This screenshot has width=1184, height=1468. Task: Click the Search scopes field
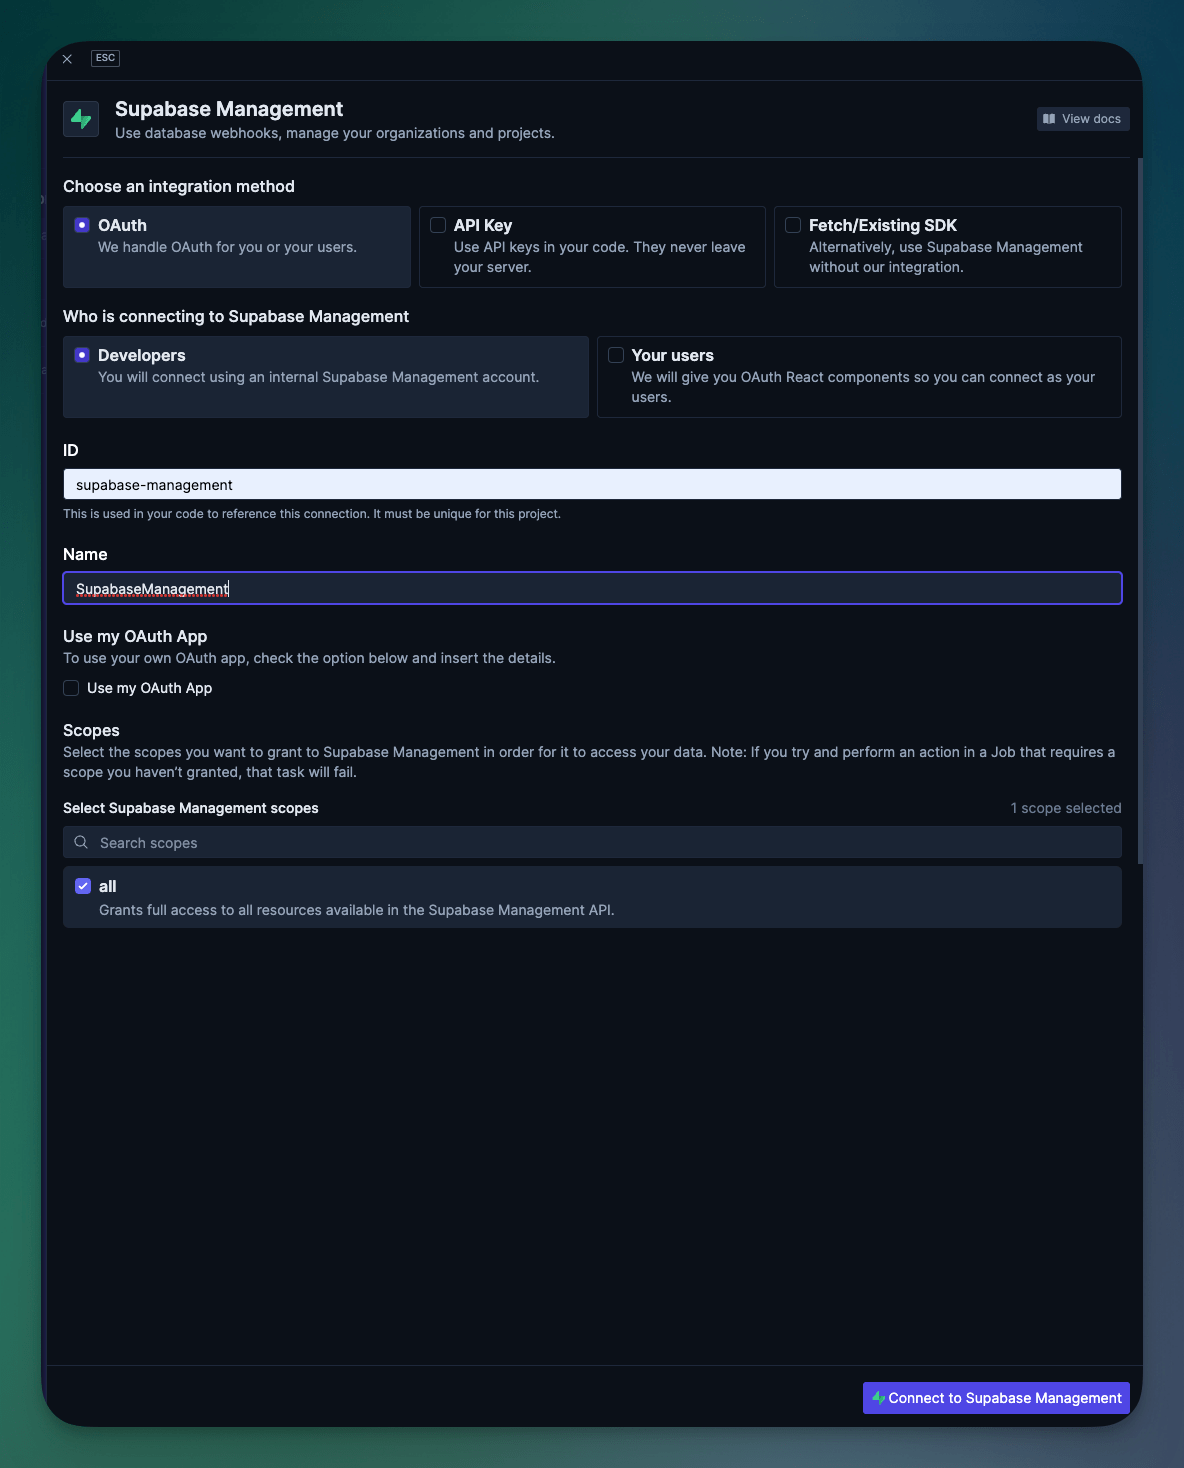(x=592, y=842)
